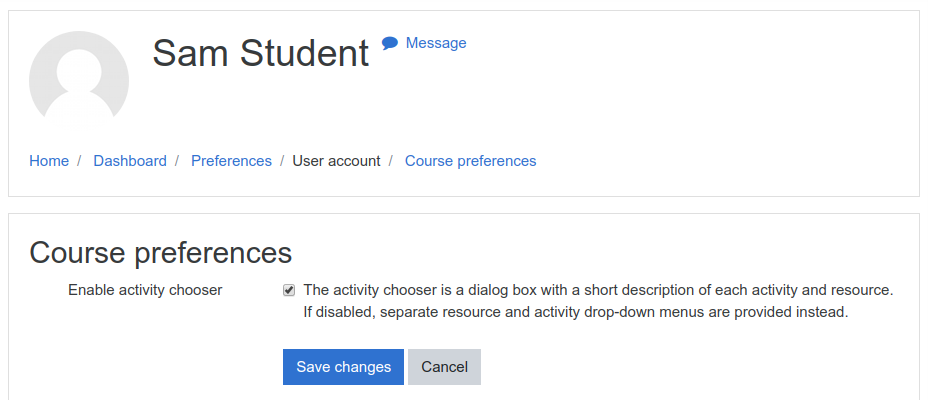Cancel the course preferences form
Viewport: 928px width, 400px height.
444,367
